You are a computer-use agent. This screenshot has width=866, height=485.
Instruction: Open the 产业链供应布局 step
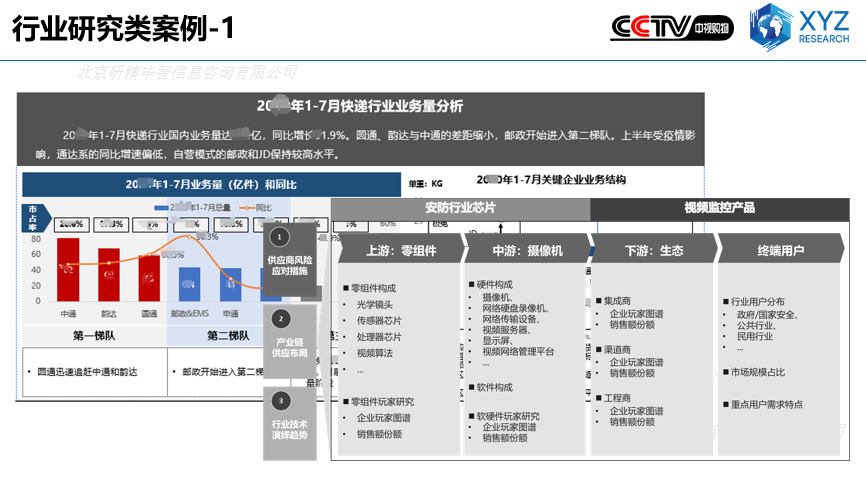[x=289, y=347]
